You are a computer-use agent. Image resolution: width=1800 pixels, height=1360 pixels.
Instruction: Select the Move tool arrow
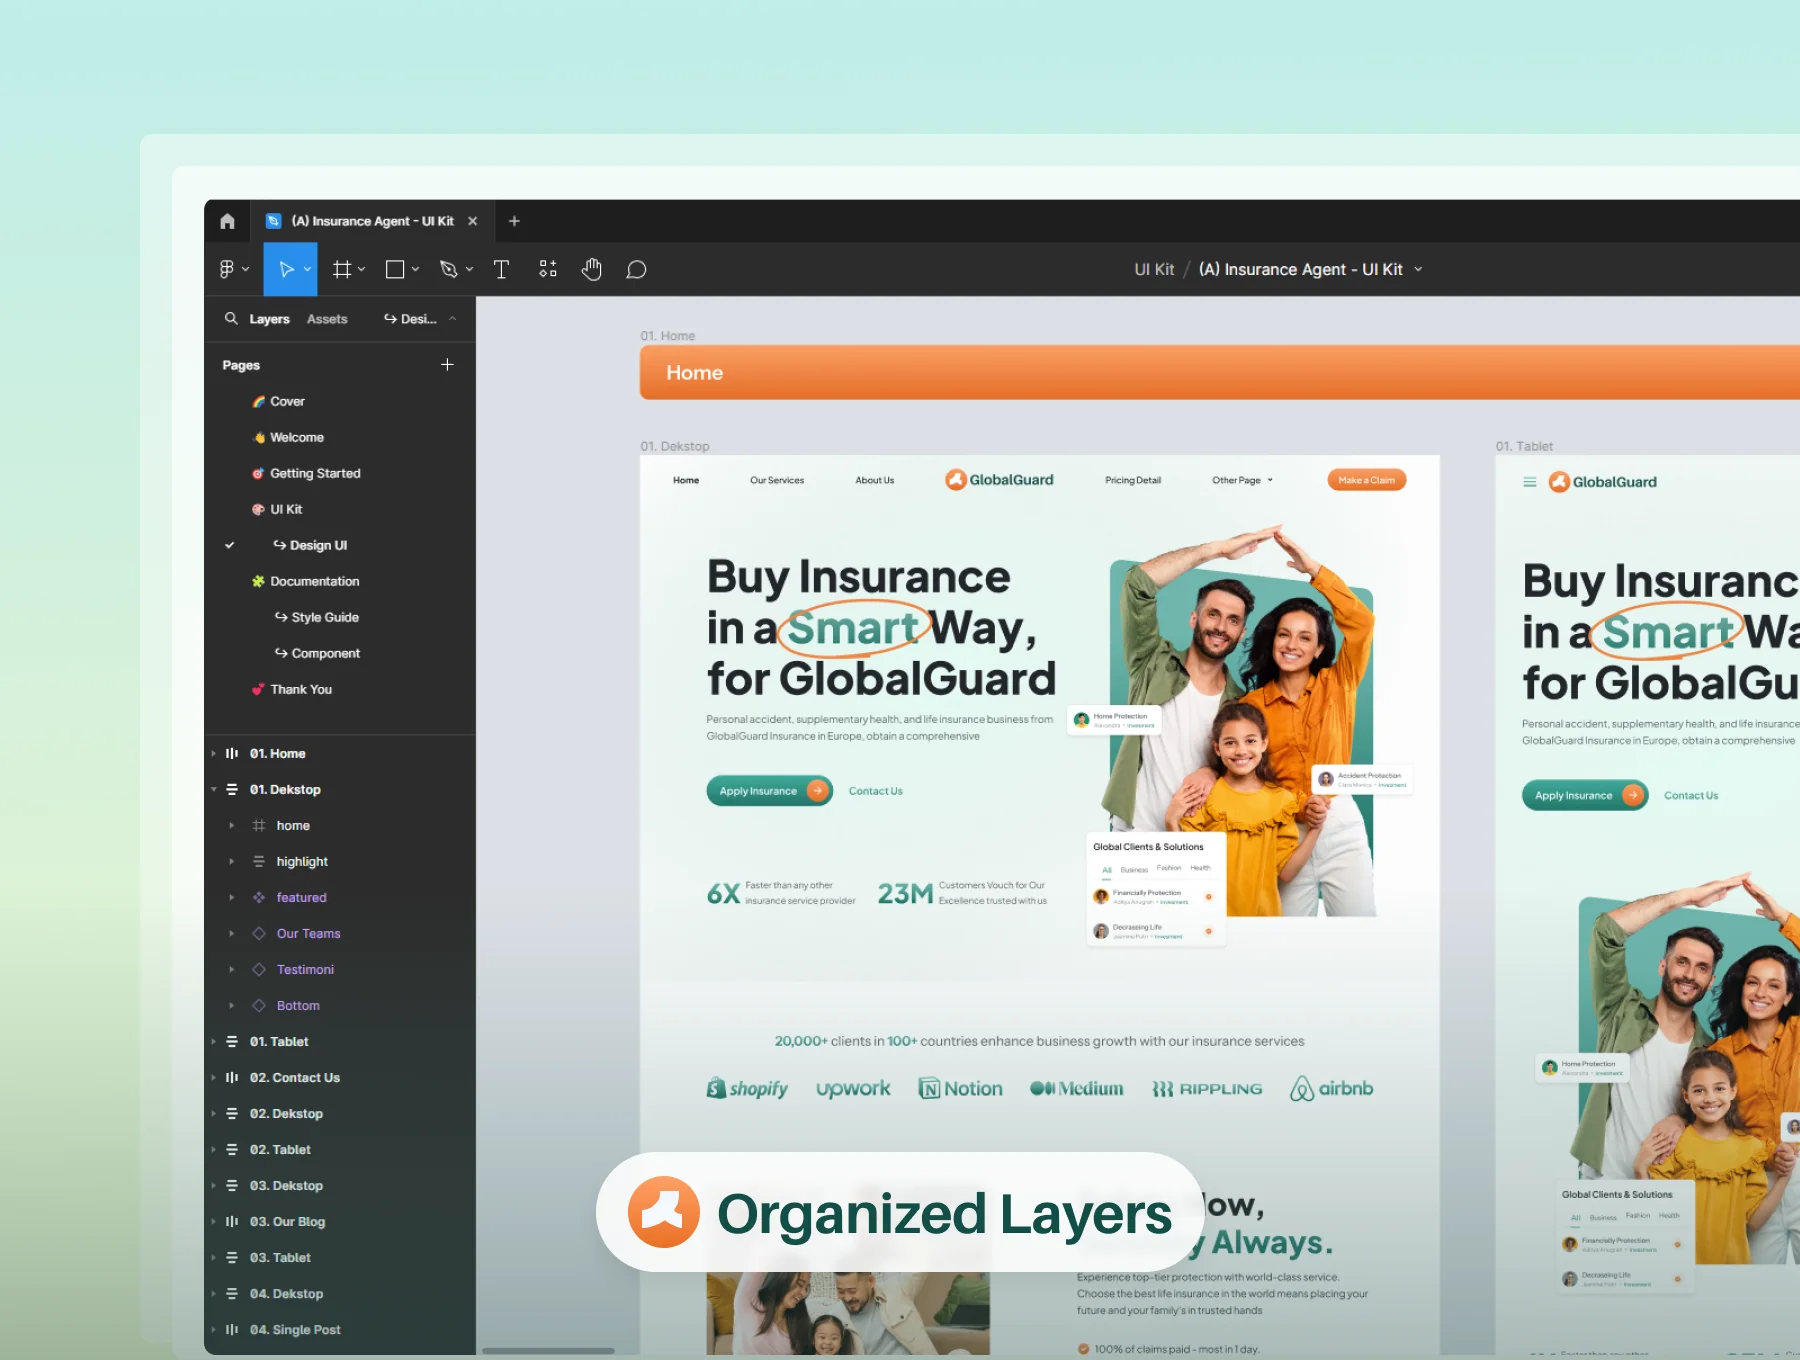coord(286,269)
